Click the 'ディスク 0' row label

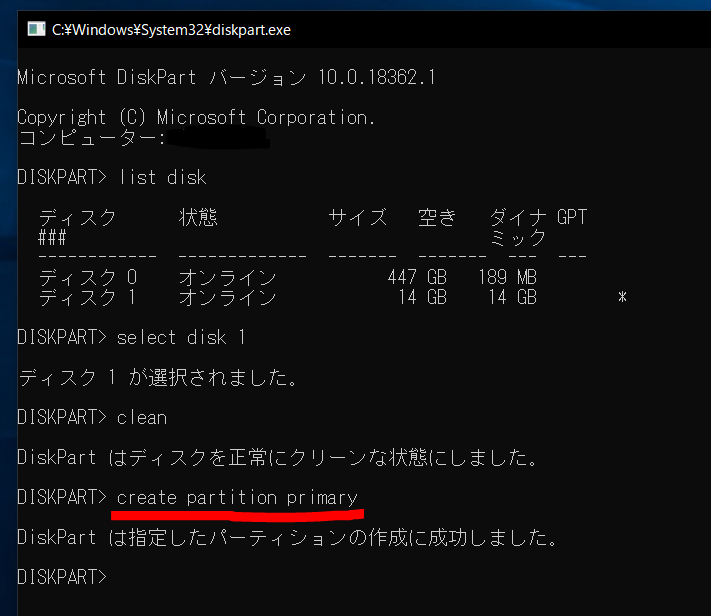86,277
